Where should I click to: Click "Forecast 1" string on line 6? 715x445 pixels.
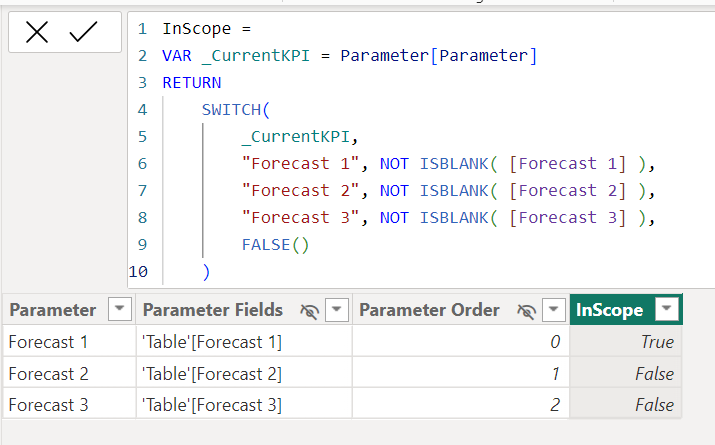coord(300,163)
